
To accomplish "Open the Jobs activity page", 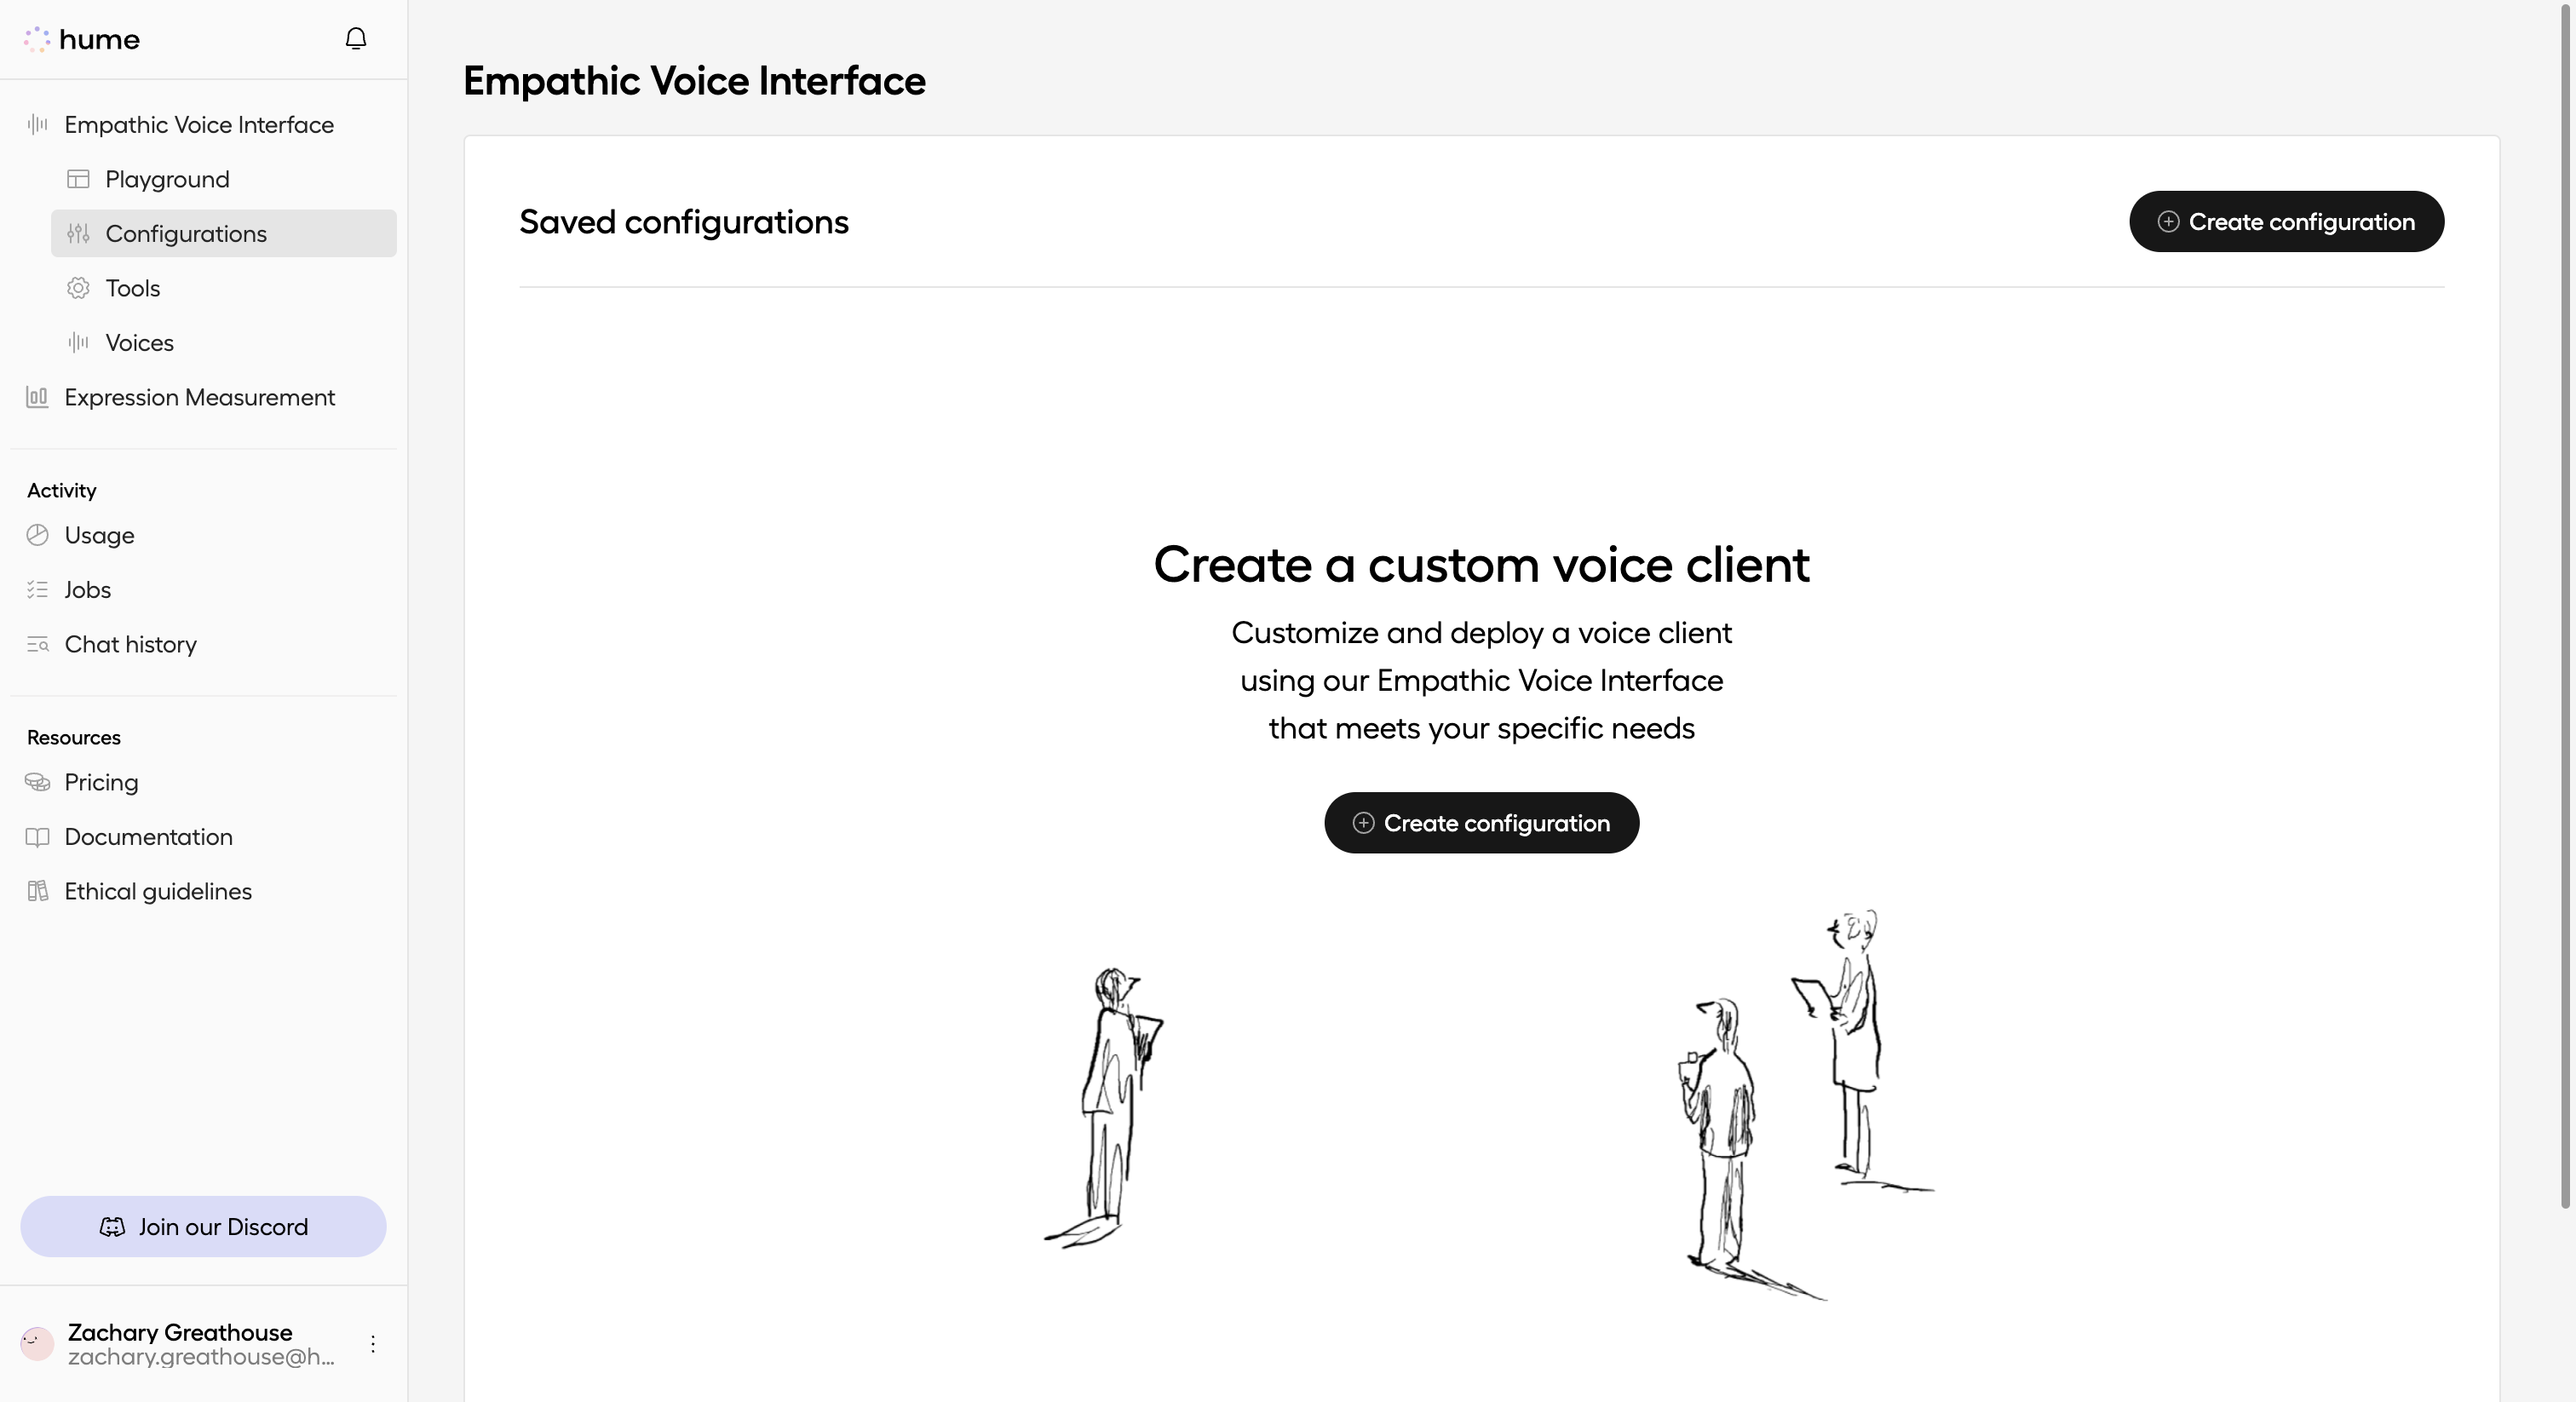I will tap(87, 589).
